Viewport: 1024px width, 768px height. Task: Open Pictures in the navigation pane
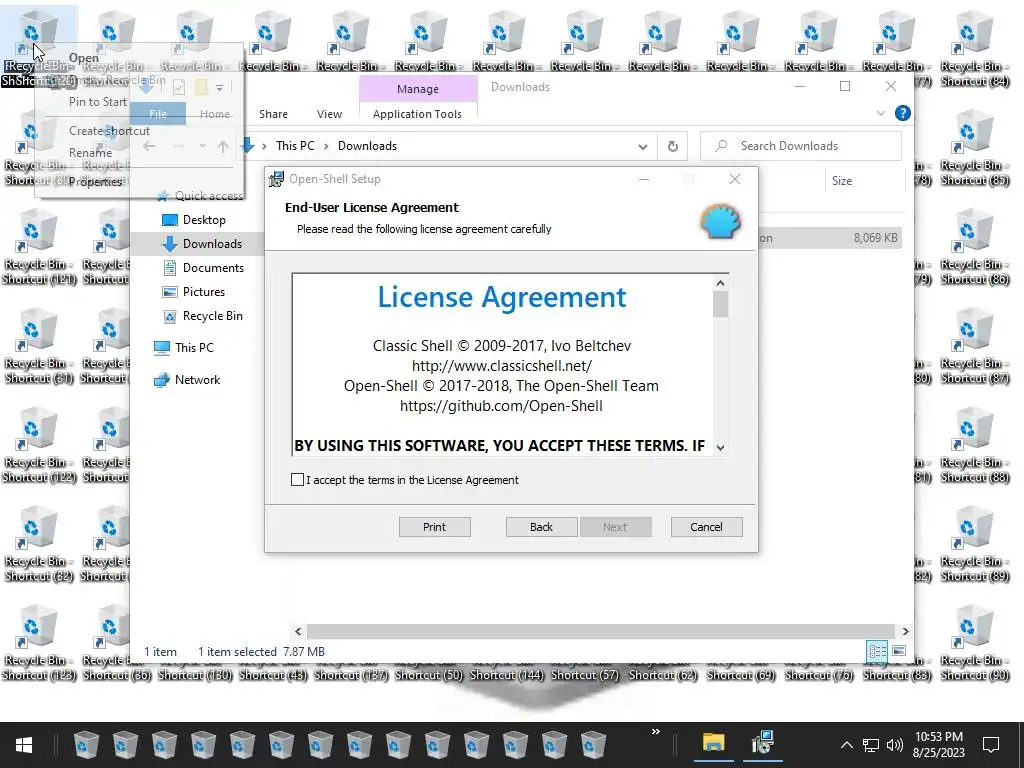coord(193,292)
